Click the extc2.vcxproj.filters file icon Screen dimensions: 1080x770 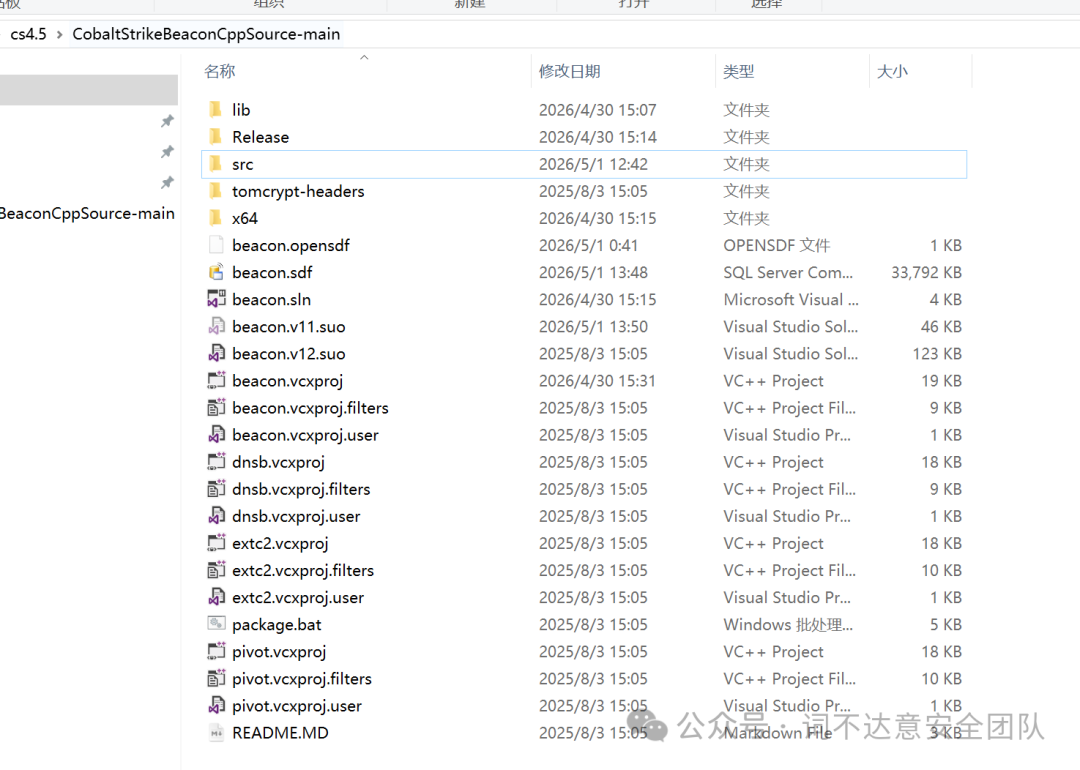216,570
